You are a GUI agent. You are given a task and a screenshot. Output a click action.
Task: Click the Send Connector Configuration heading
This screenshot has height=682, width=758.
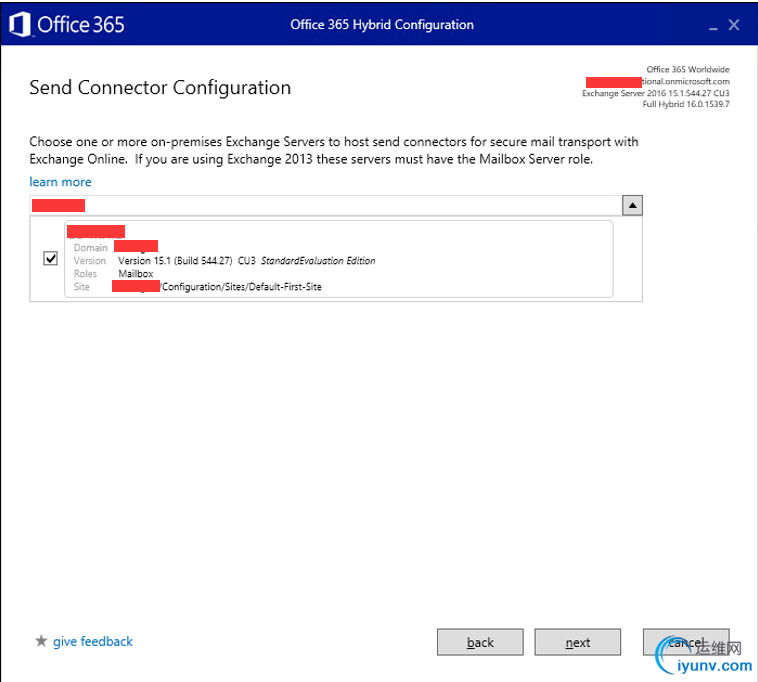click(x=160, y=87)
